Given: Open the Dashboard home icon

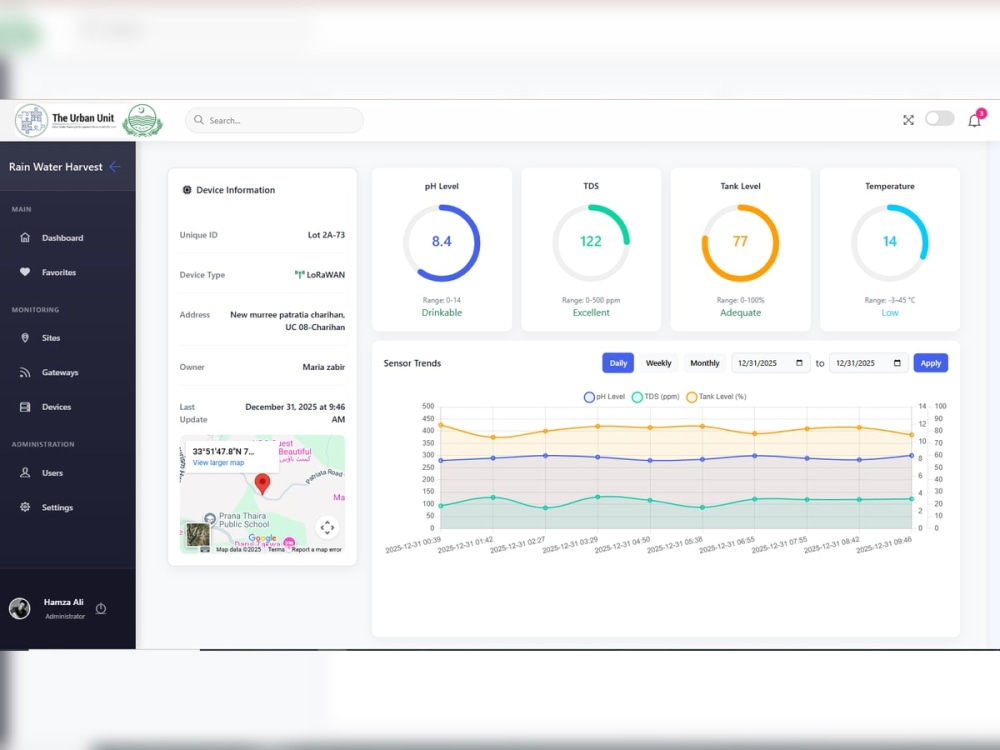Looking at the screenshot, I should (25, 237).
